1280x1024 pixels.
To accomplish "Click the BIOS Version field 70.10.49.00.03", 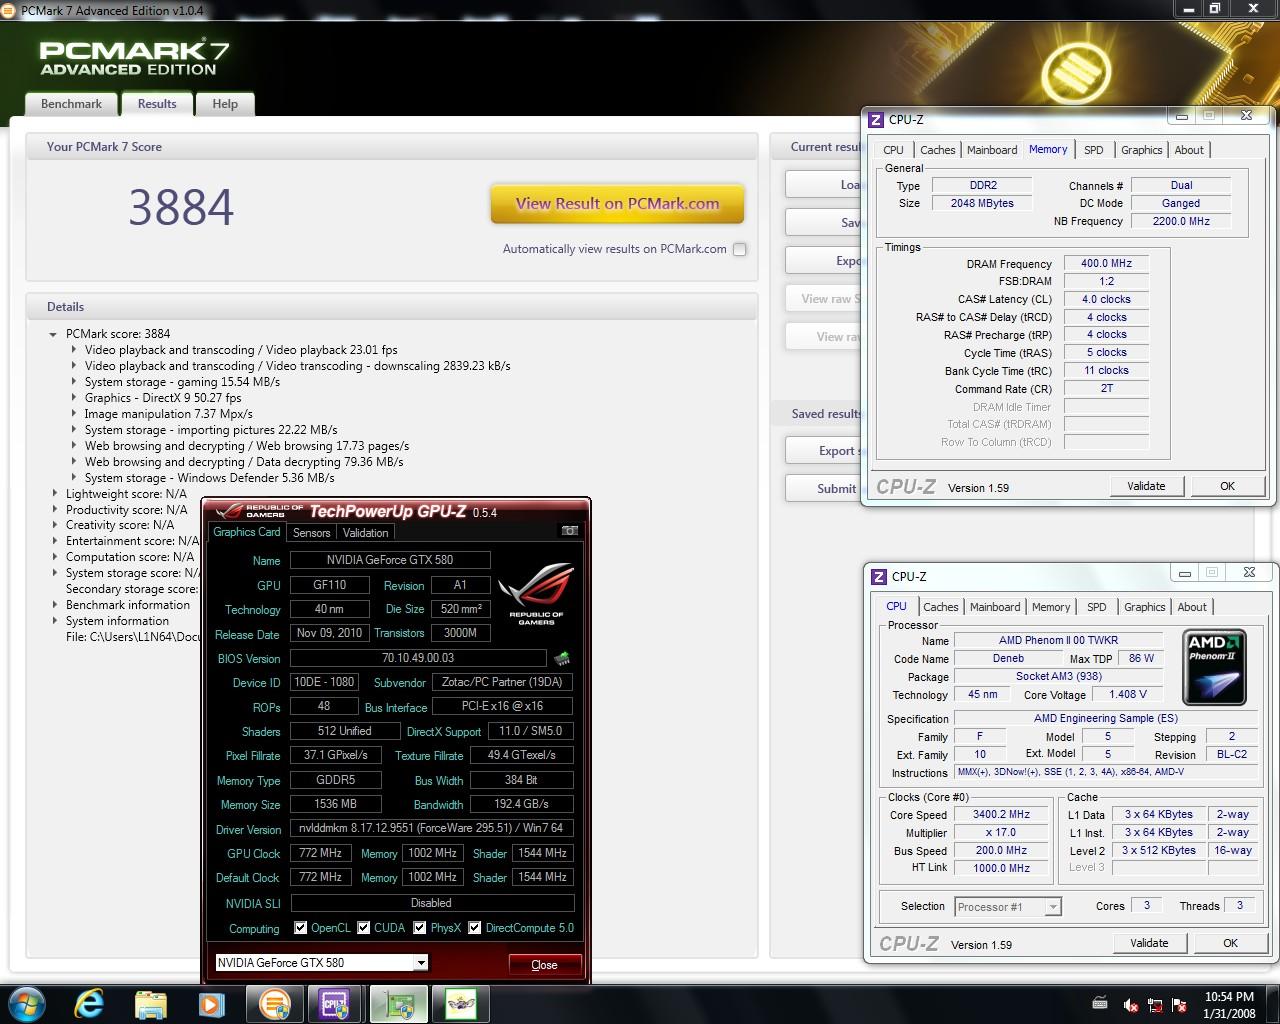I will [418, 658].
